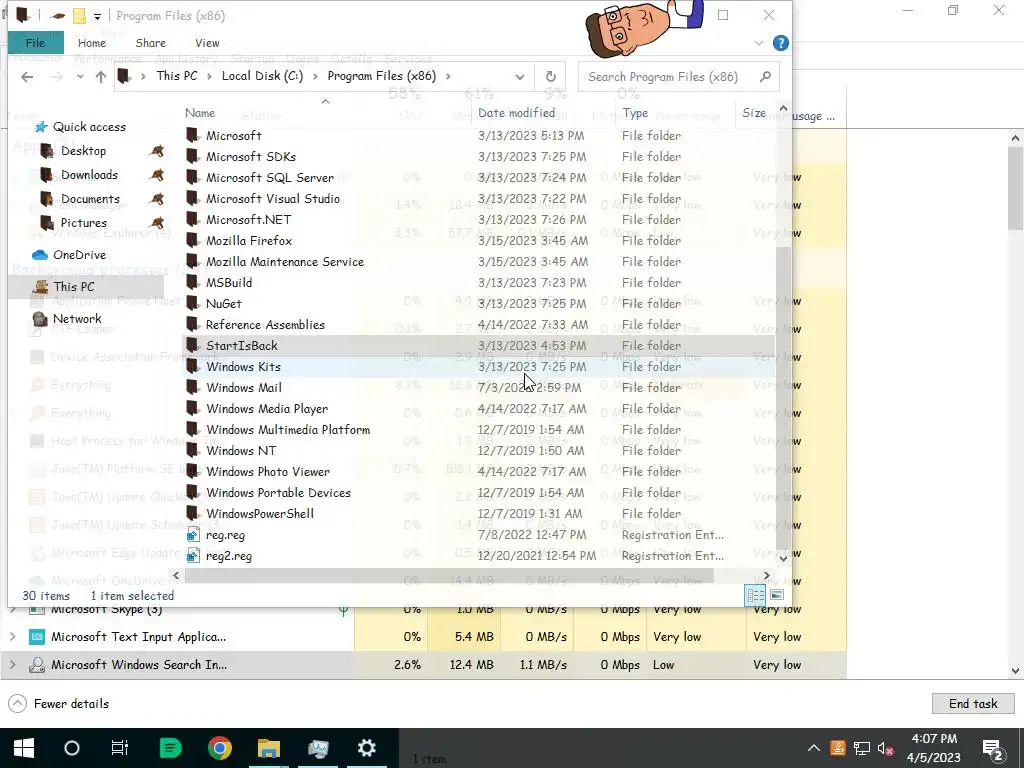Image resolution: width=1024 pixels, height=768 pixels.
Task: Click This PC in the address bar
Action: (x=177, y=76)
